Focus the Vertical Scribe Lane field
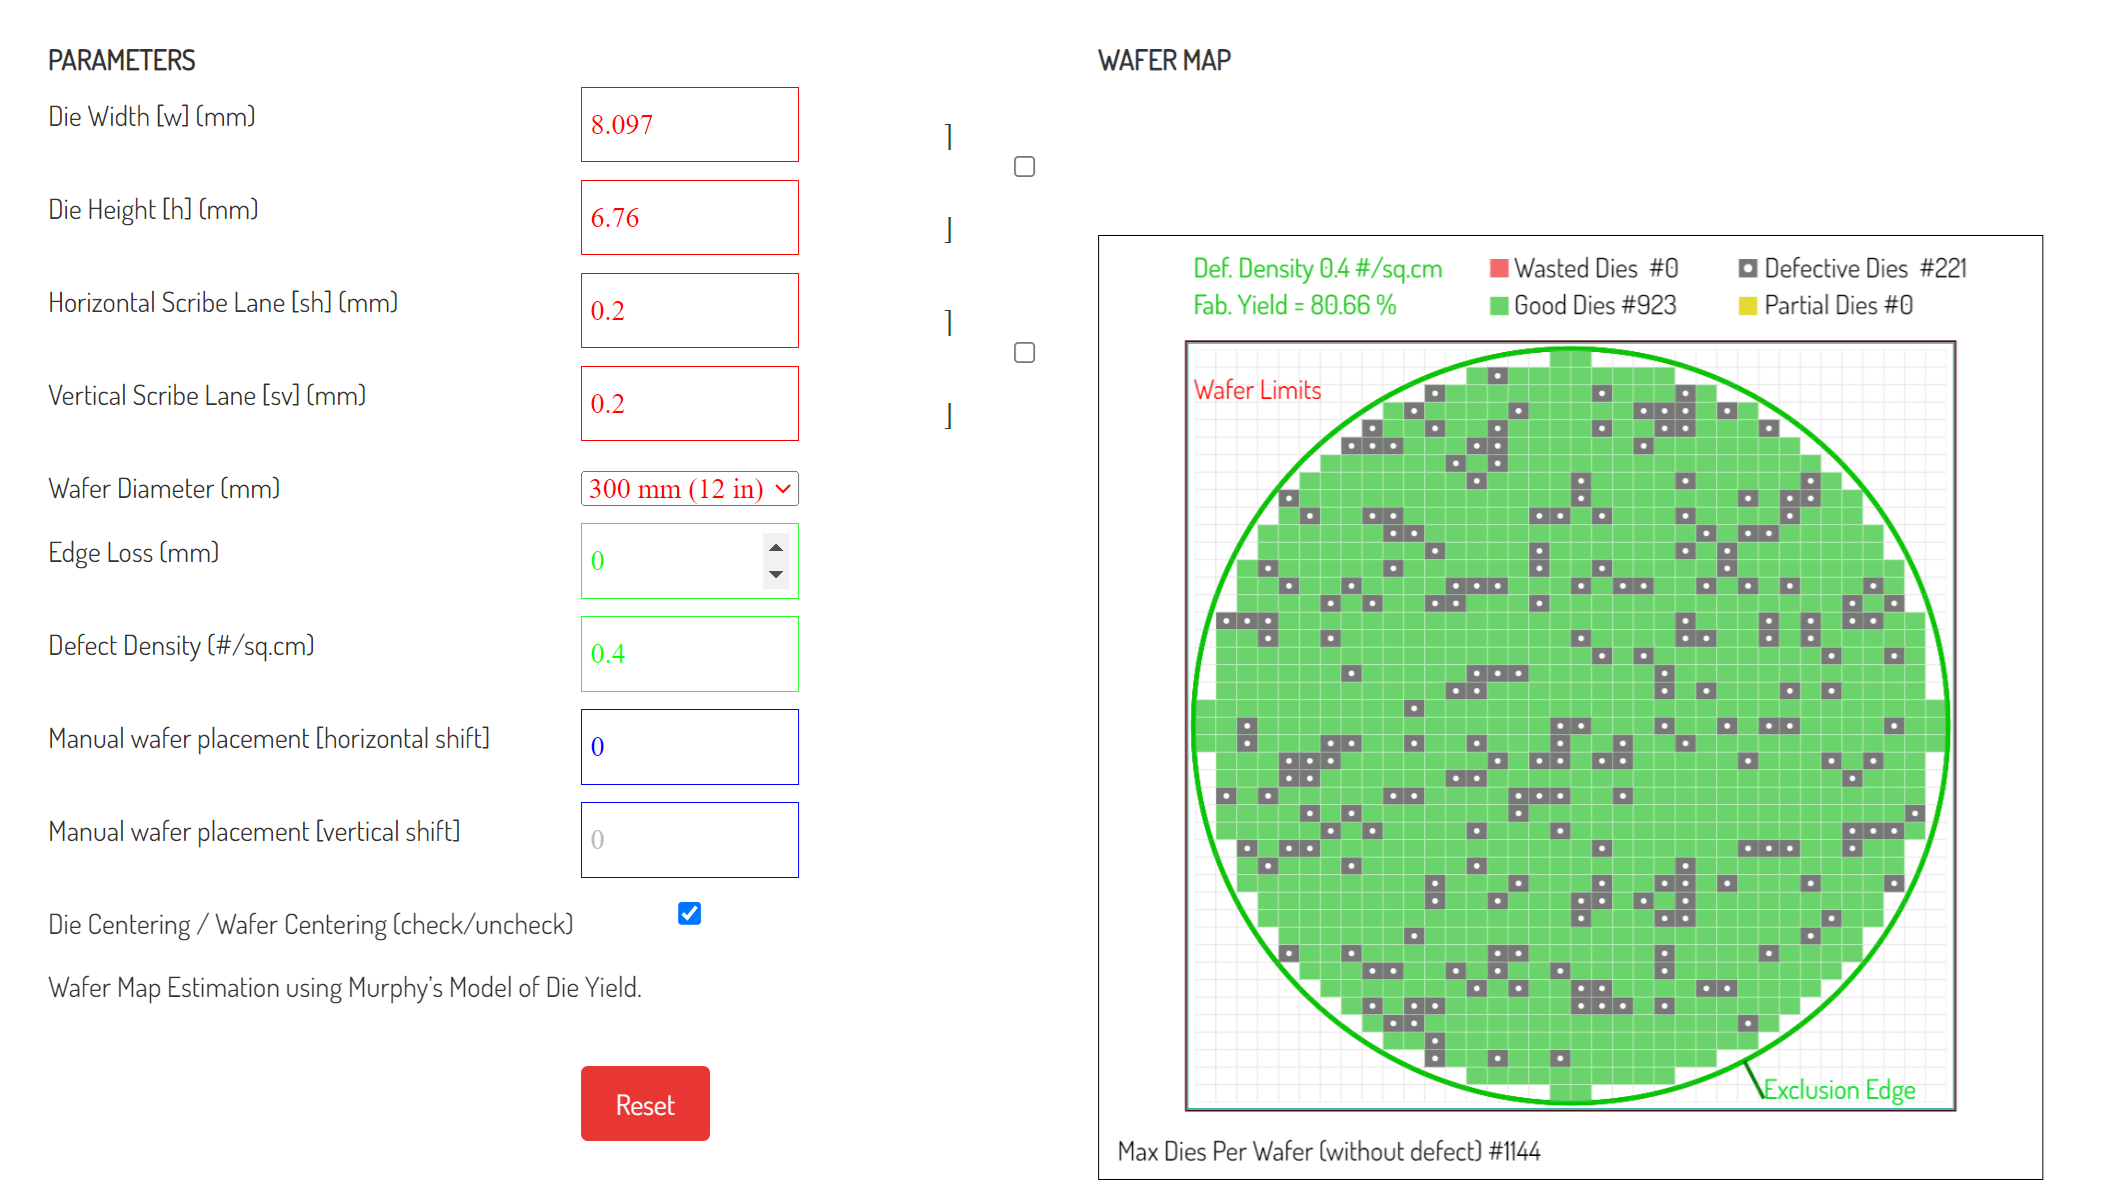The image size is (2108, 1194). (689, 404)
